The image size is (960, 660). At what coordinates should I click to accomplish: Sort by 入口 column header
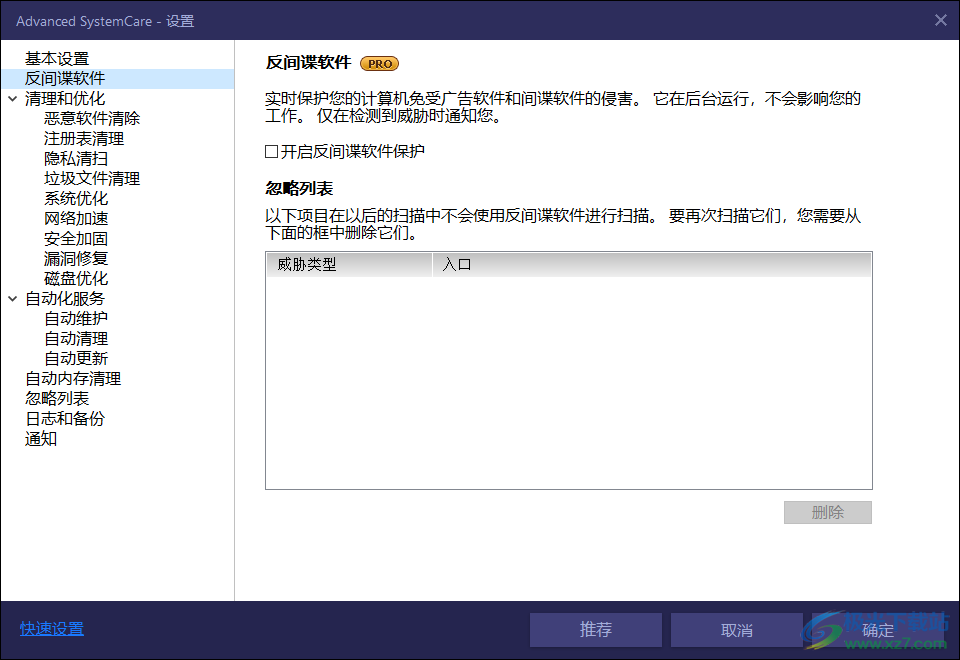pyautogui.click(x=651, y=264)
